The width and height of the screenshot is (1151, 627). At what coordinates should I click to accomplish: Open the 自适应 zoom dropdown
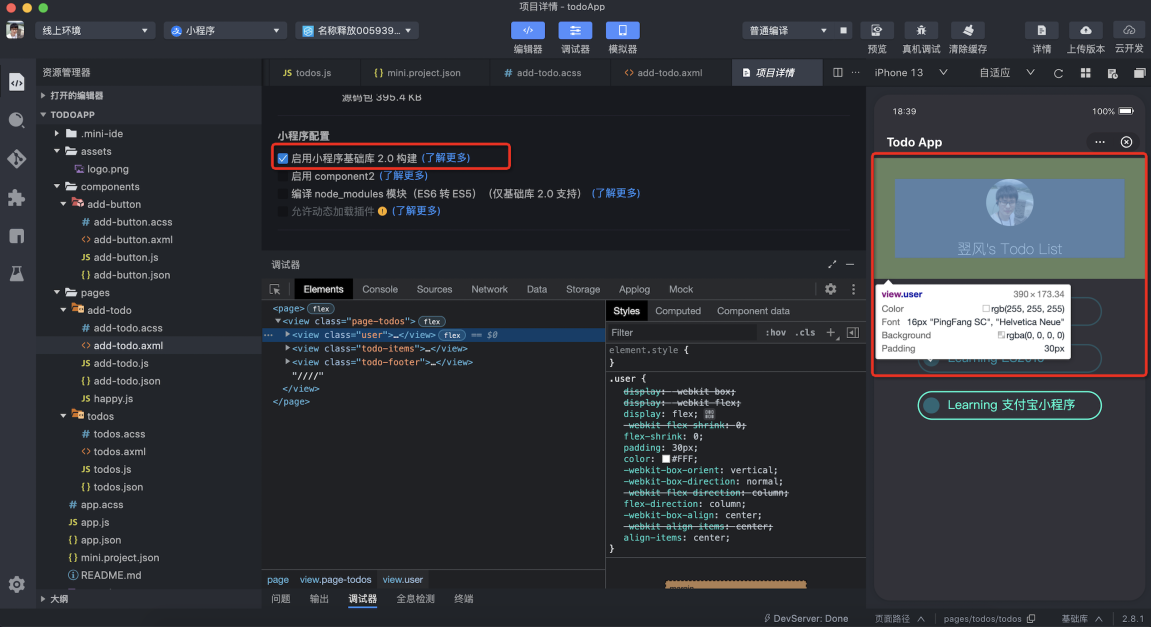tap(1006, 73)
